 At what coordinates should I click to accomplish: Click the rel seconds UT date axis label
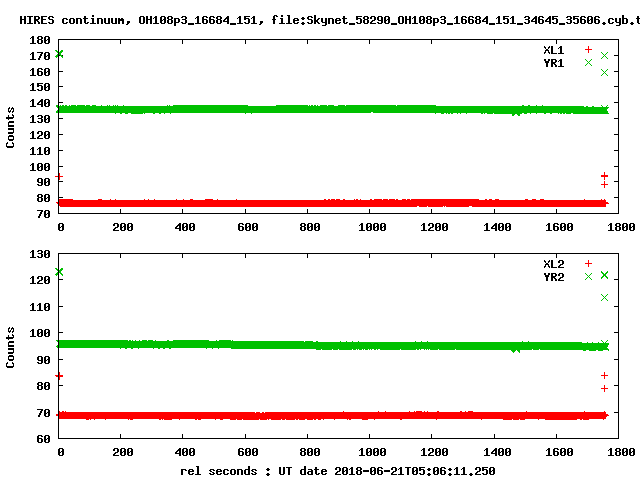point(338,471)
